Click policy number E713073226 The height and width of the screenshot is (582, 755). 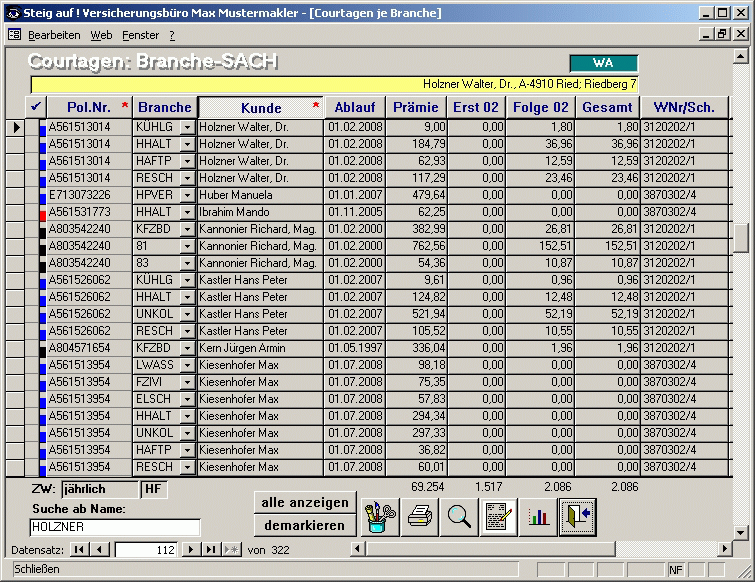pos(89,195)
